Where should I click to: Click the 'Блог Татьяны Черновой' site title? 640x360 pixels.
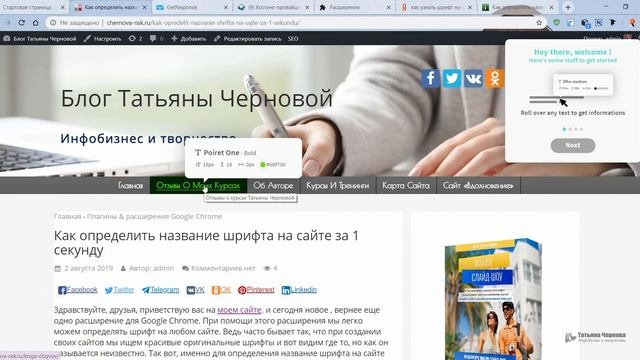tap(197, 98)
